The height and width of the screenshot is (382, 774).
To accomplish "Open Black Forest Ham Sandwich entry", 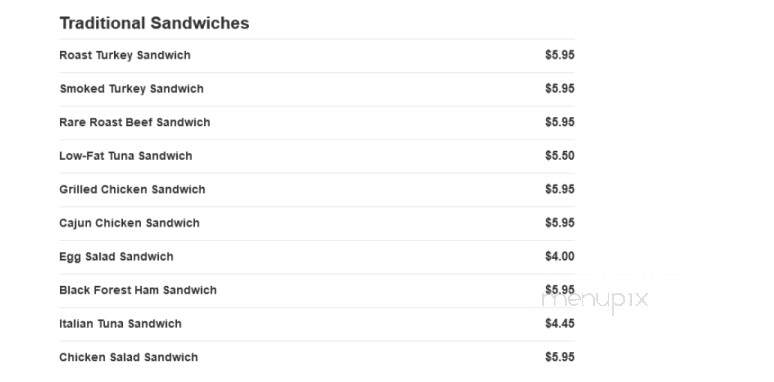I will 138,290.
